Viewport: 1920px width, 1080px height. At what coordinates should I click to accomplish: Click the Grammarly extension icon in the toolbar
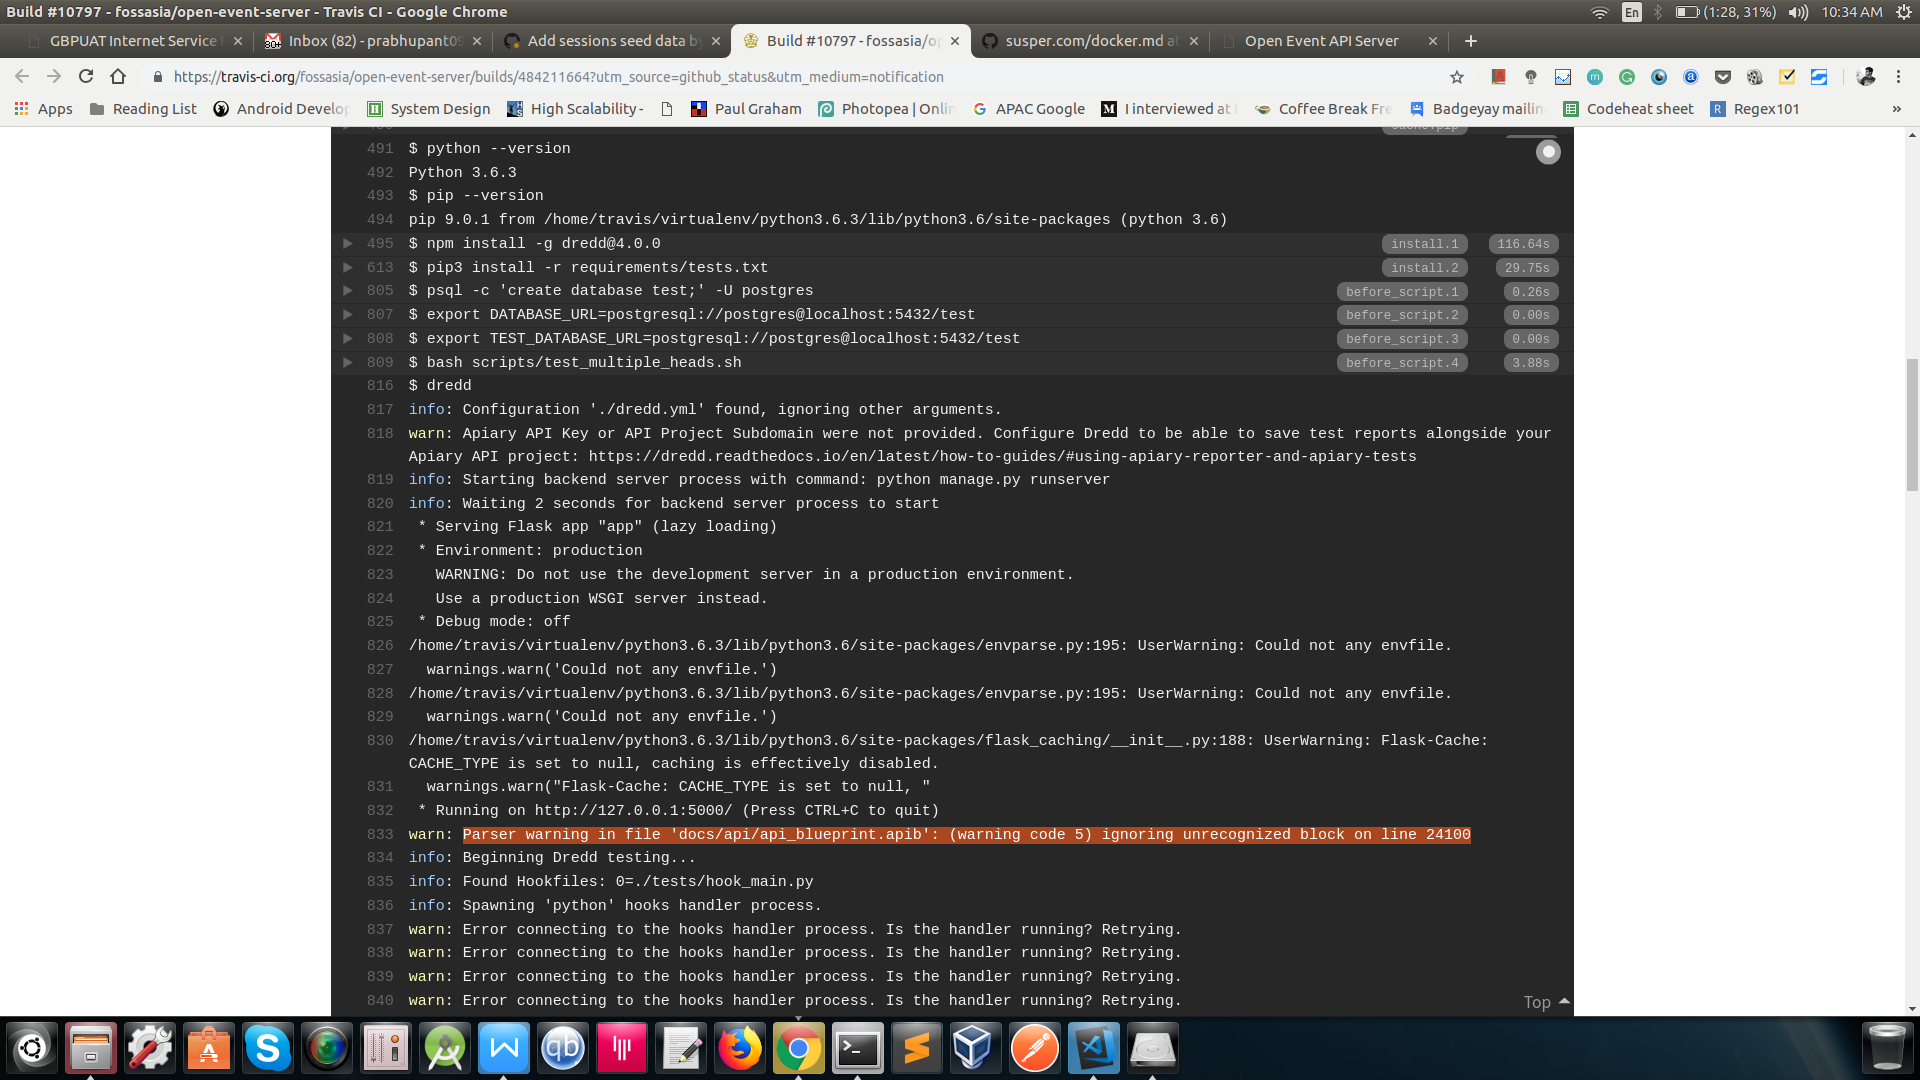(1627, 77)
